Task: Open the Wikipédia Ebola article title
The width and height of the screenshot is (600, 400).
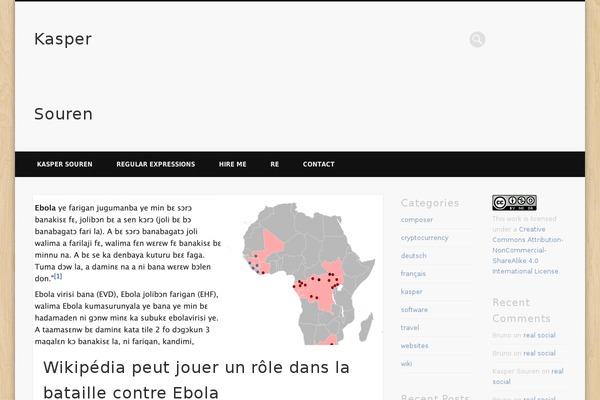Action: (196, 380)
